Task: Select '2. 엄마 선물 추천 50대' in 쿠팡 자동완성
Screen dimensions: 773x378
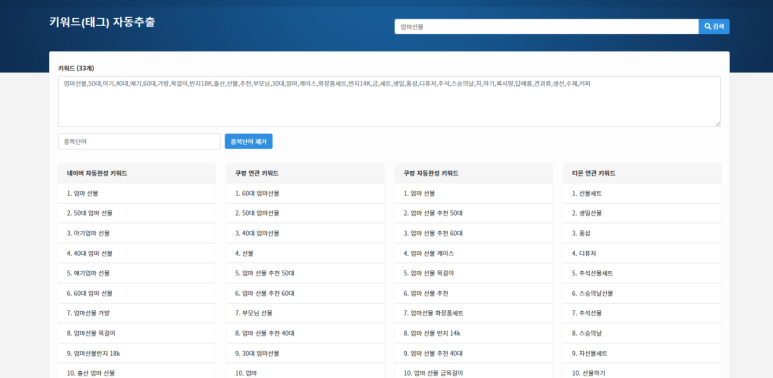Action: click(x=473, y=213)
